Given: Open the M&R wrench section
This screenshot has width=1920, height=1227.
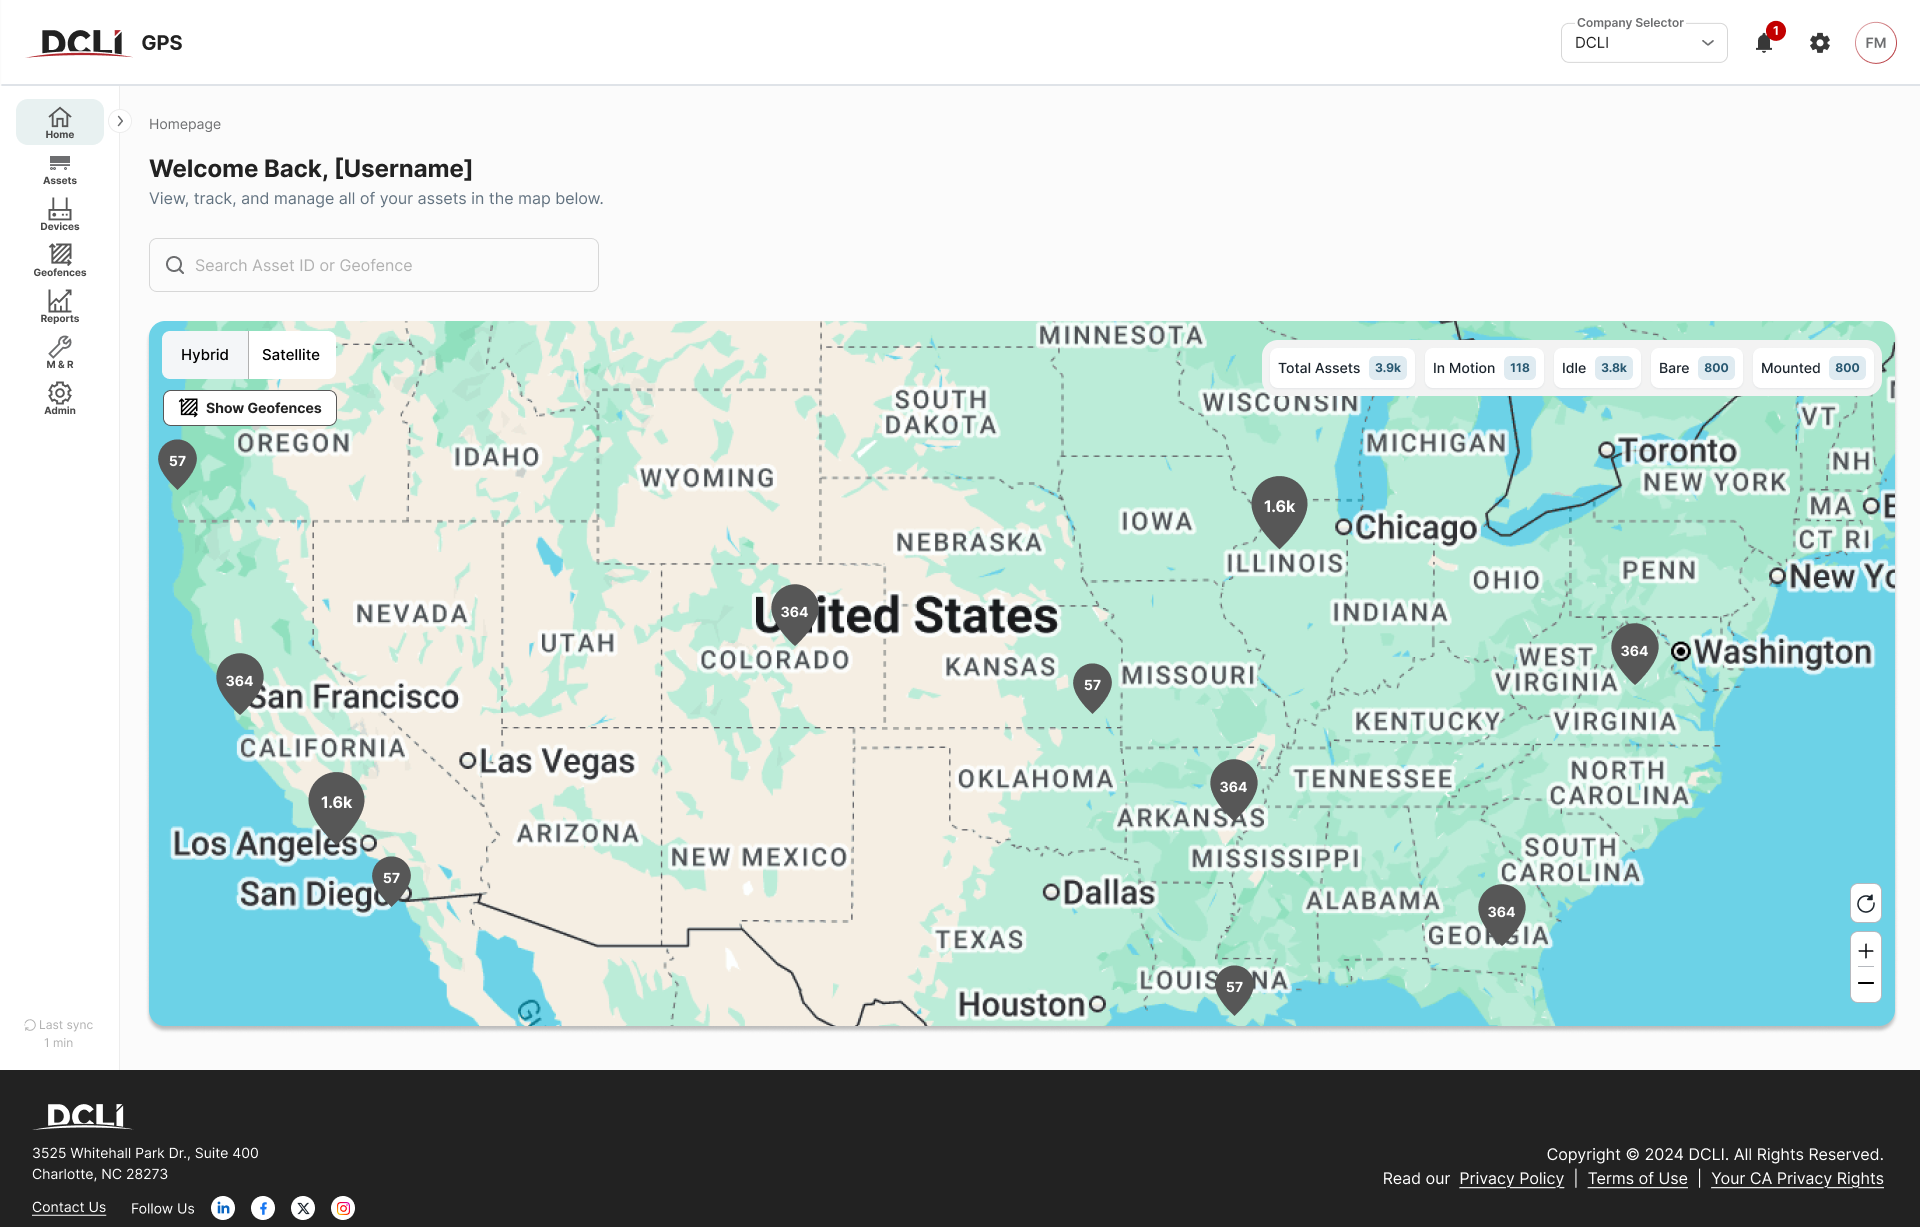Looking at the screenshot, I should (x=60, y=353).
